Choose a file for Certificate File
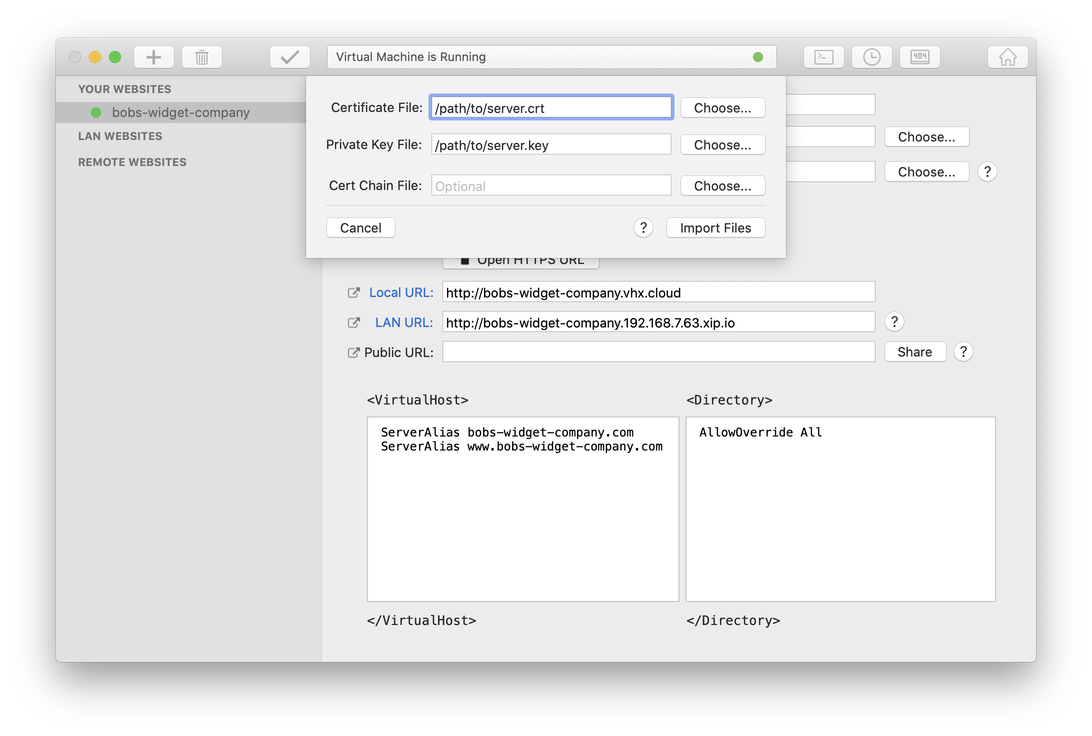The width and height of the screenshot is (1092, 736). click(x=722, y=108)
